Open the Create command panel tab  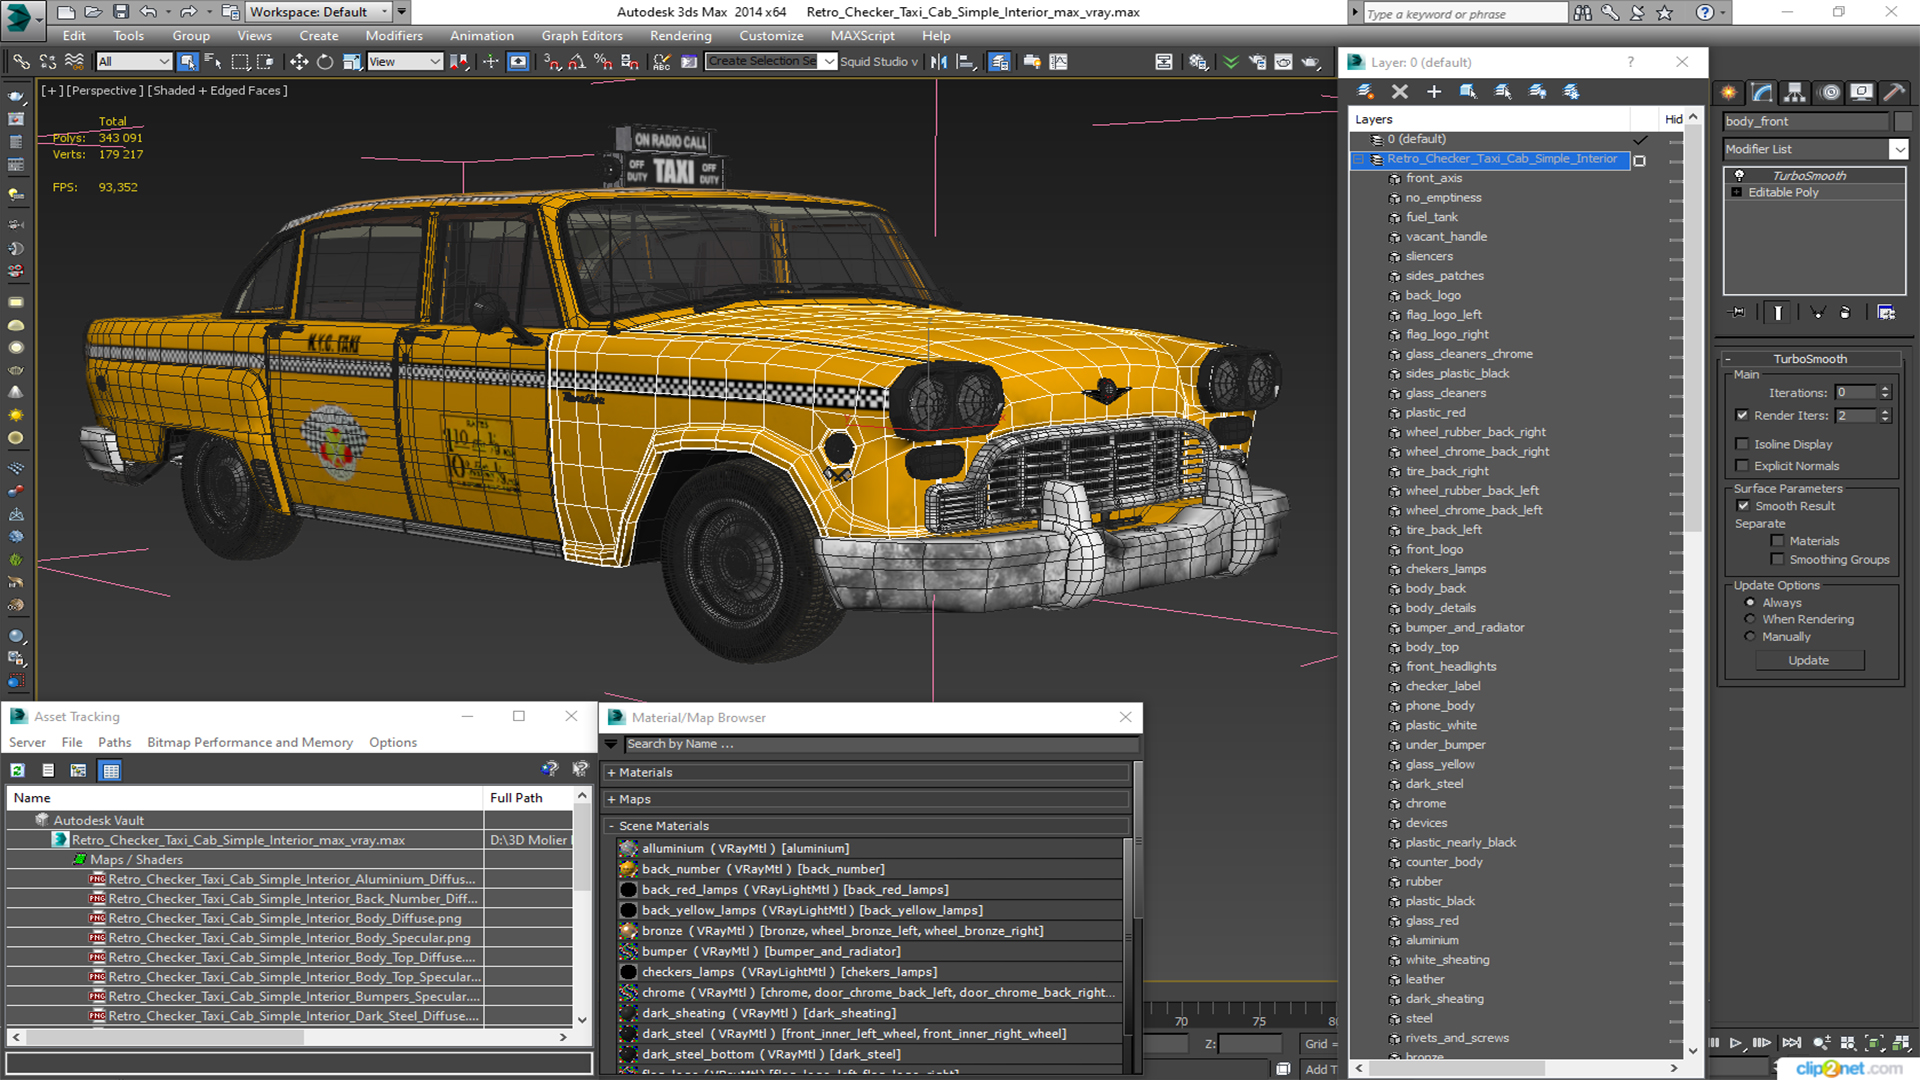point(1729,93)
